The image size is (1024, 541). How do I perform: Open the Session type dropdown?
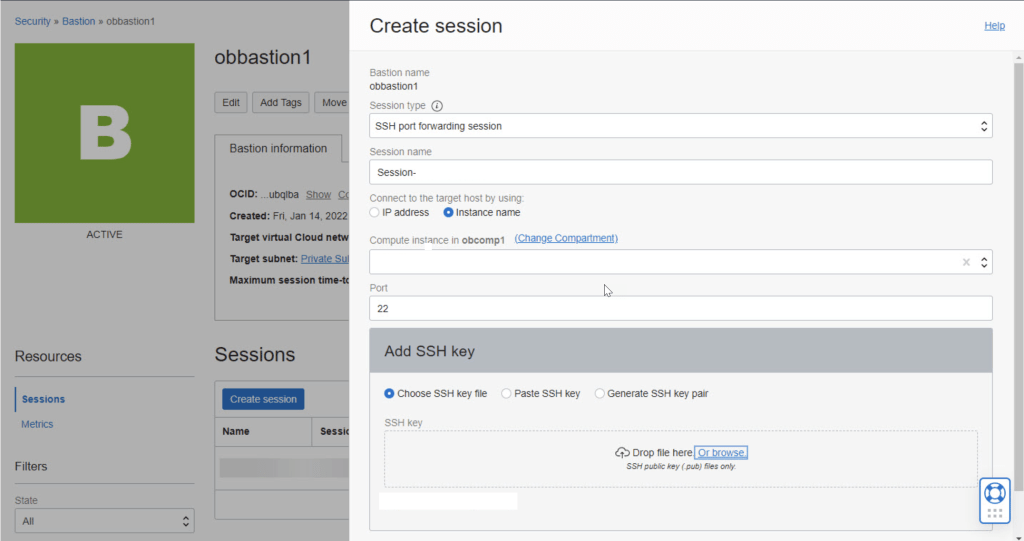(x=680, y=126)
